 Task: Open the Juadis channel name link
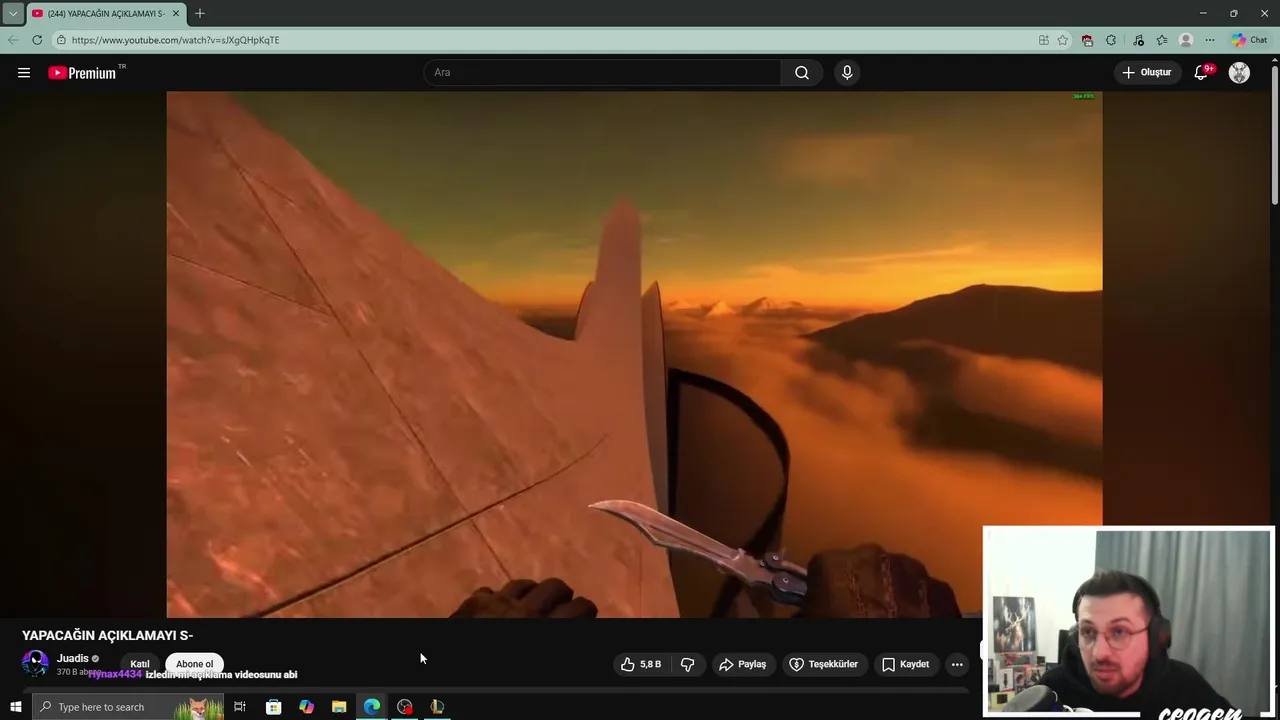point(73,658)
